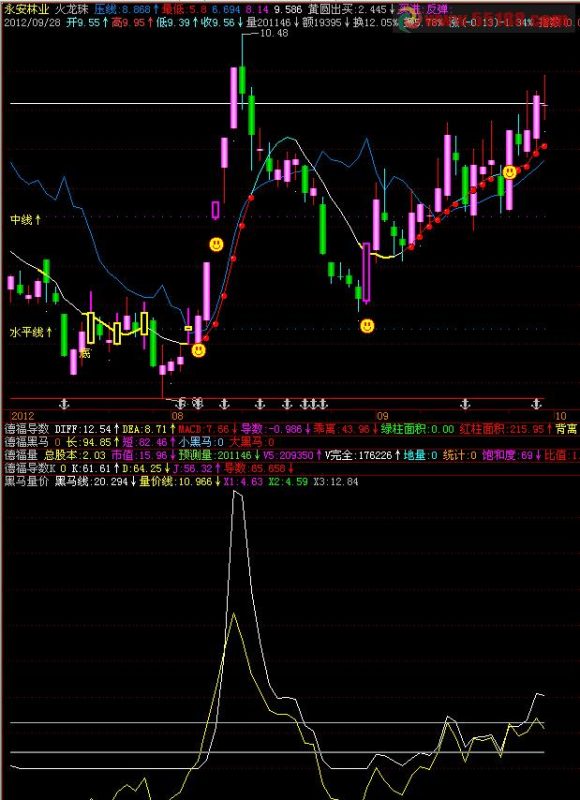Click the rightmost anchor marker near month 10
Viewport: 580px width, 800px height.
point(536,404)
